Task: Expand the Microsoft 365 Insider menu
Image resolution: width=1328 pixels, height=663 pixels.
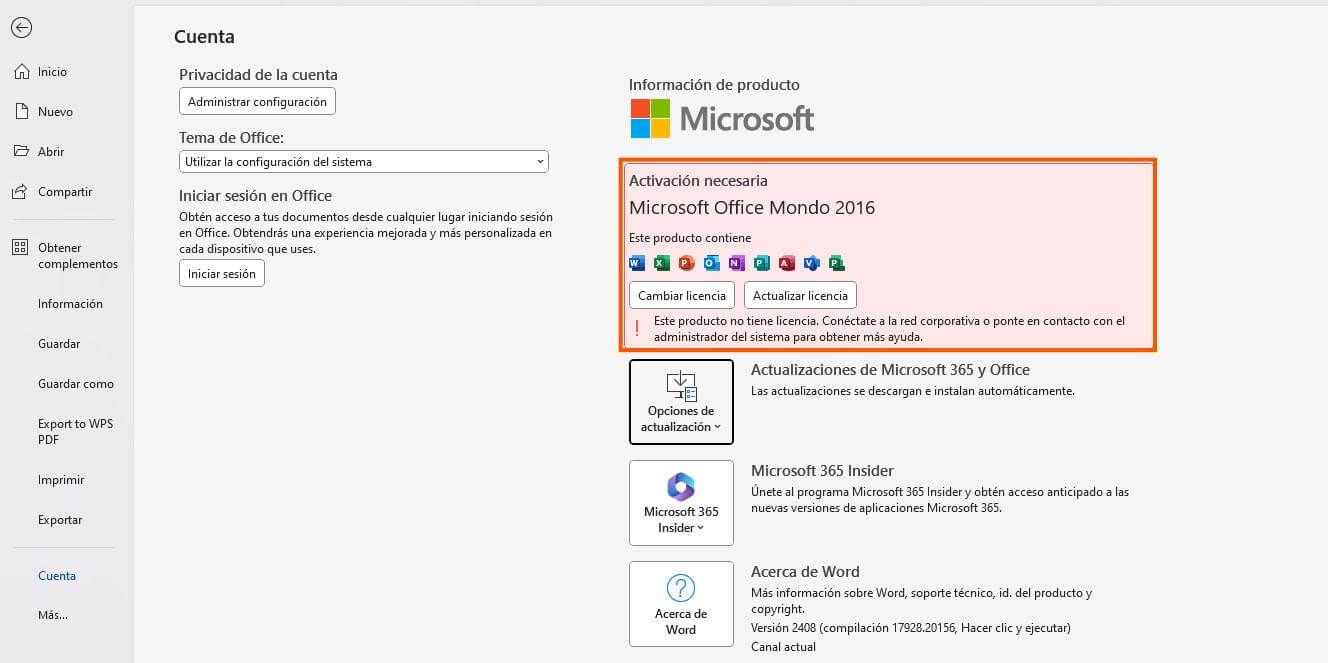Action: [x=681, y=503]
